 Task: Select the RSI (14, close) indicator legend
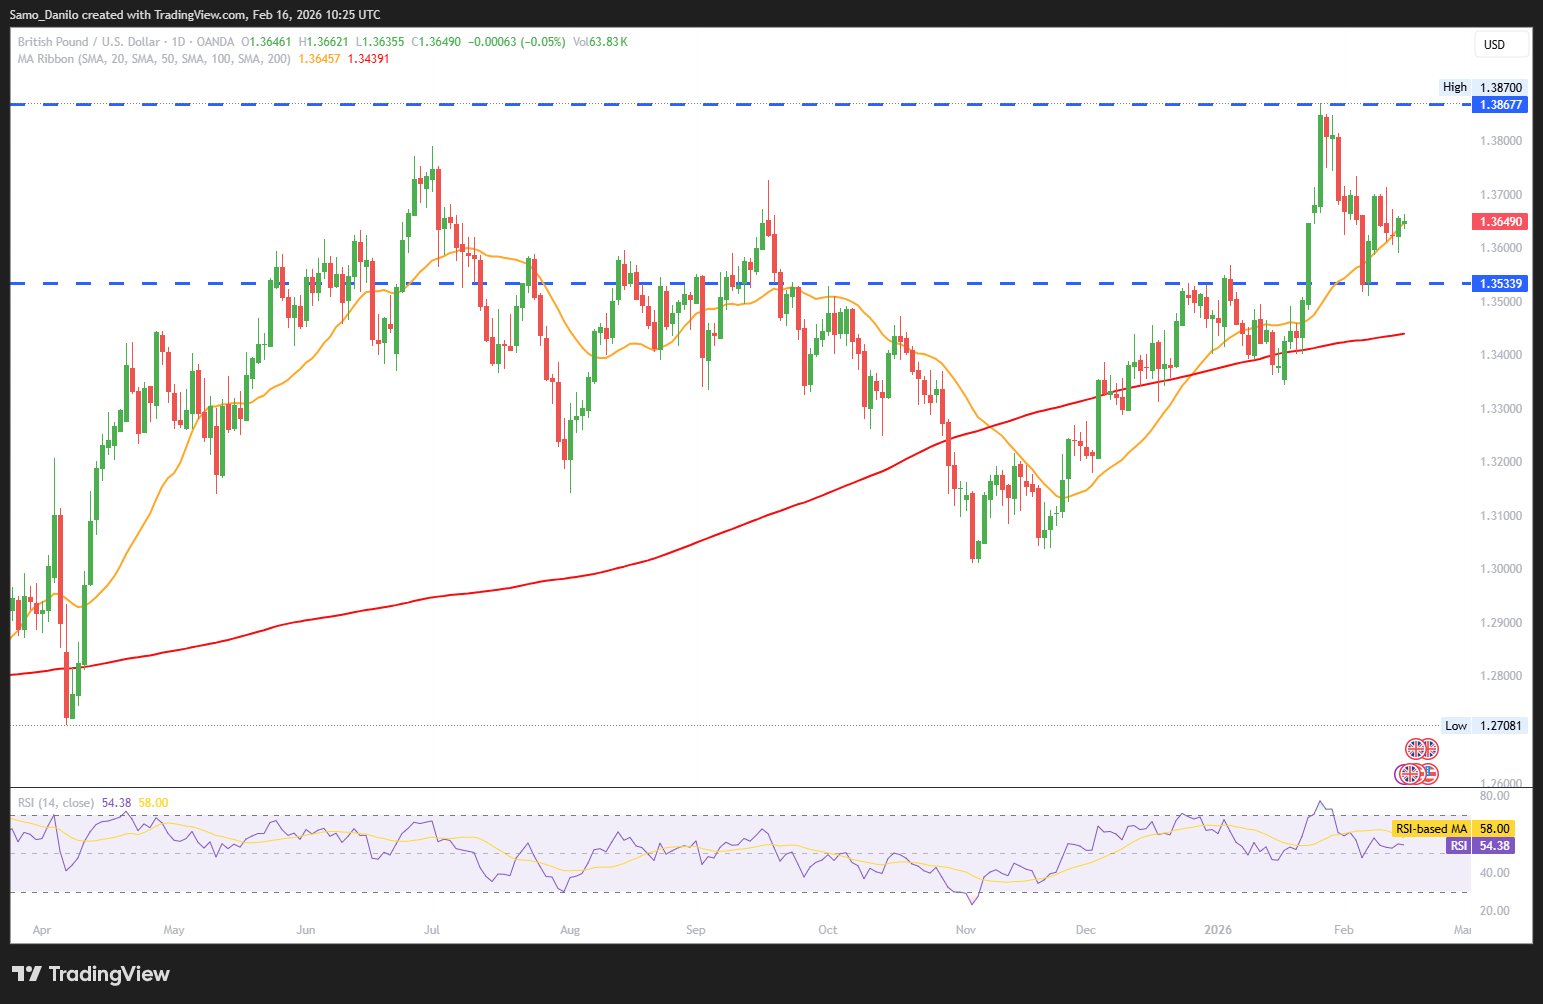click(56, 803)
